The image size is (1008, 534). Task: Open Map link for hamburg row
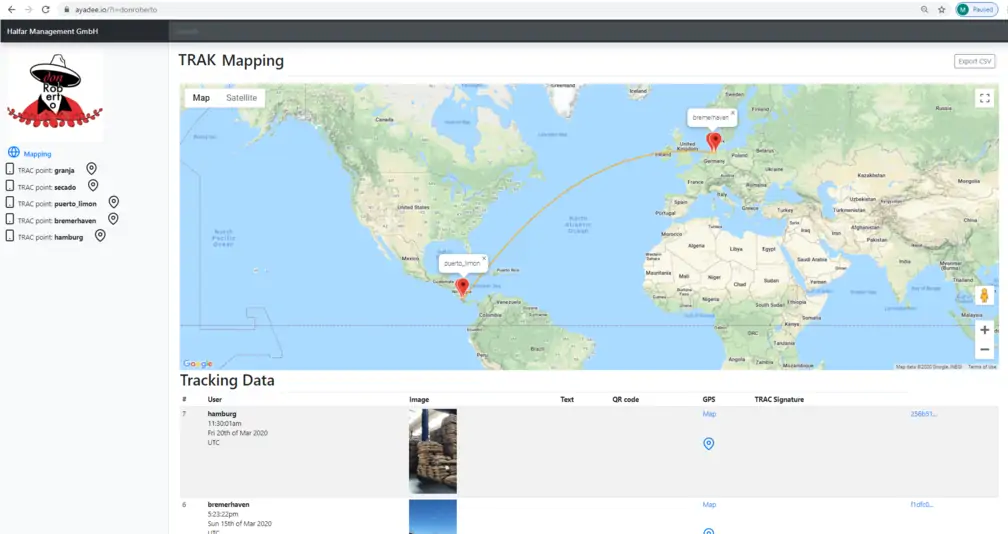tap(709, 414)
